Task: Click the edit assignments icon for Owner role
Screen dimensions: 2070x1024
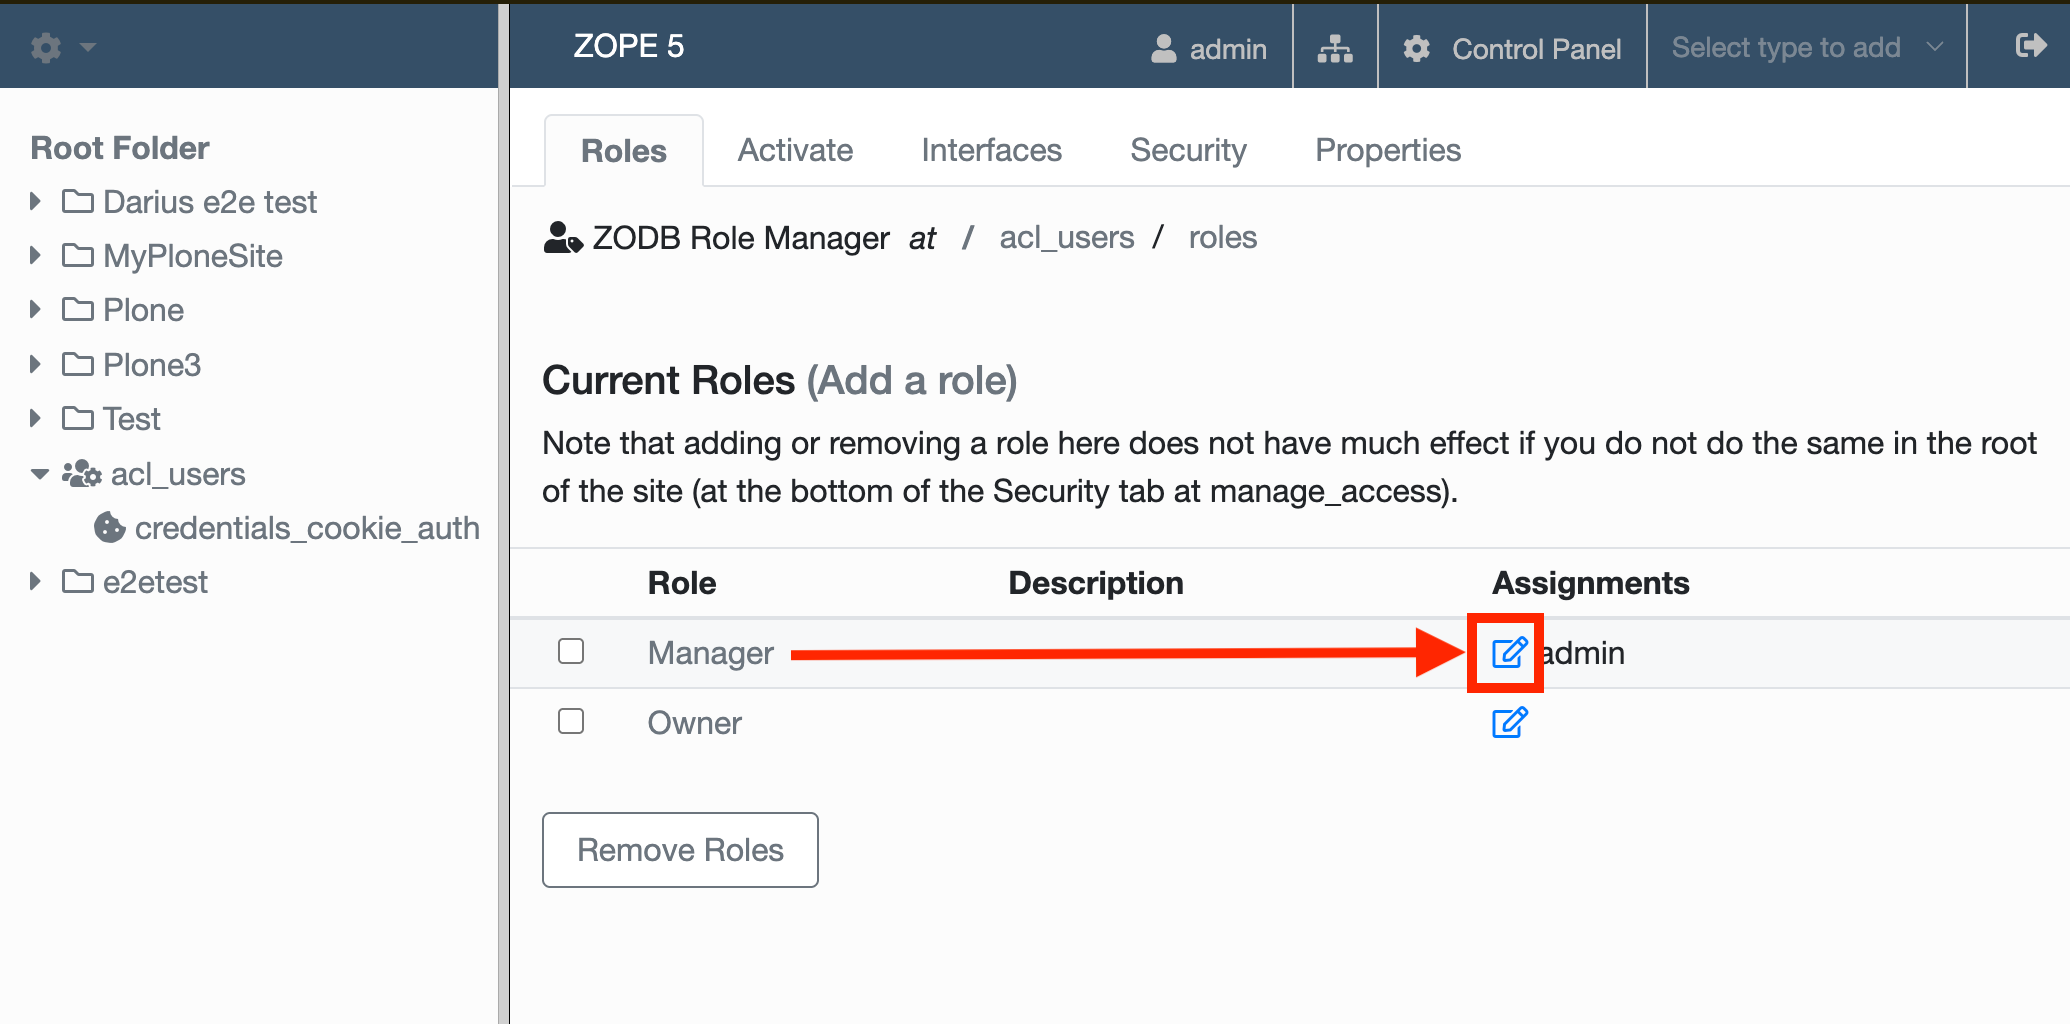Action: (x=1509, y=722)
